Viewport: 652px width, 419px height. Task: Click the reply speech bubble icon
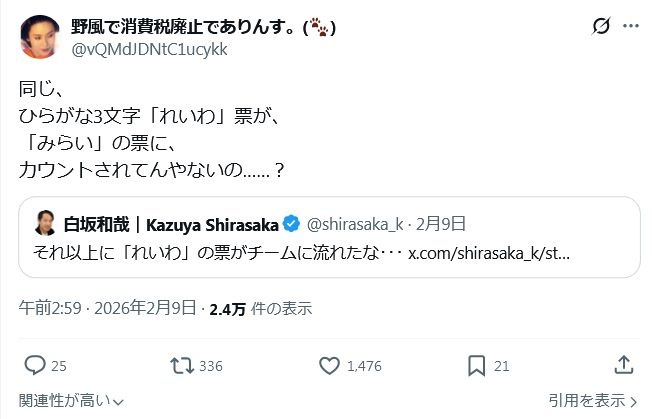(35, 366)
